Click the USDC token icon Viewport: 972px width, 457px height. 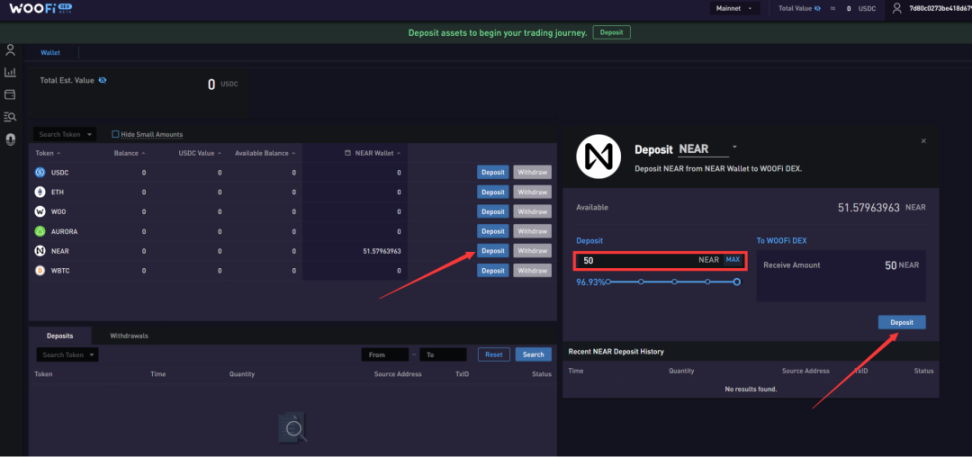coord(40,172)
